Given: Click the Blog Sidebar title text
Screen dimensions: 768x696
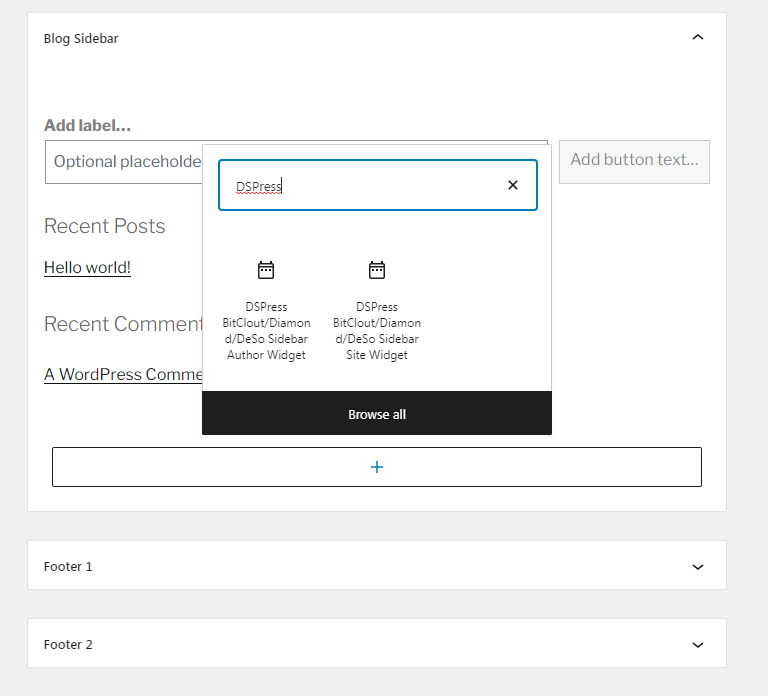Looking at the screenshot, I should pyautogui.click(x=81, y=38).
